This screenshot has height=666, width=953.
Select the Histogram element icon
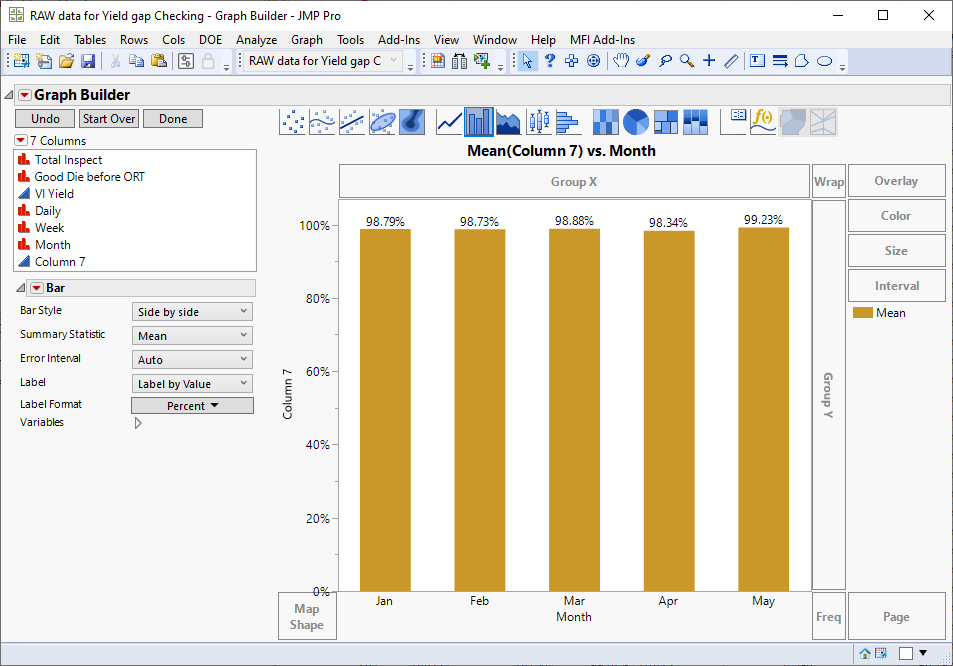pos(568,122)
